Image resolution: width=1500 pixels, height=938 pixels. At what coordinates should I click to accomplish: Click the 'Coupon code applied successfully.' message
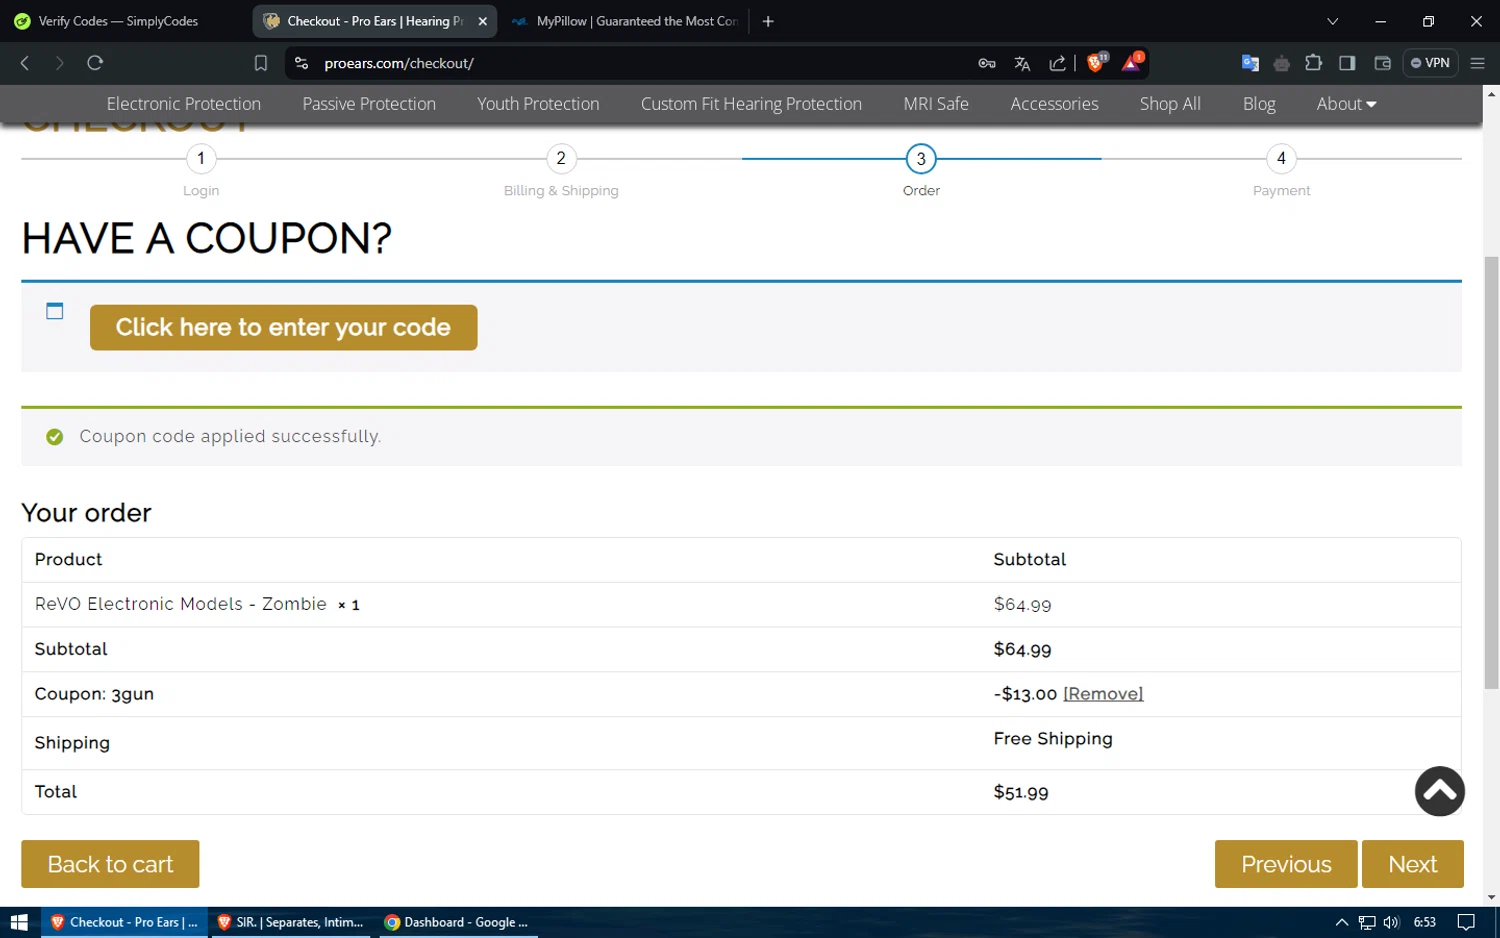[230, 436]
